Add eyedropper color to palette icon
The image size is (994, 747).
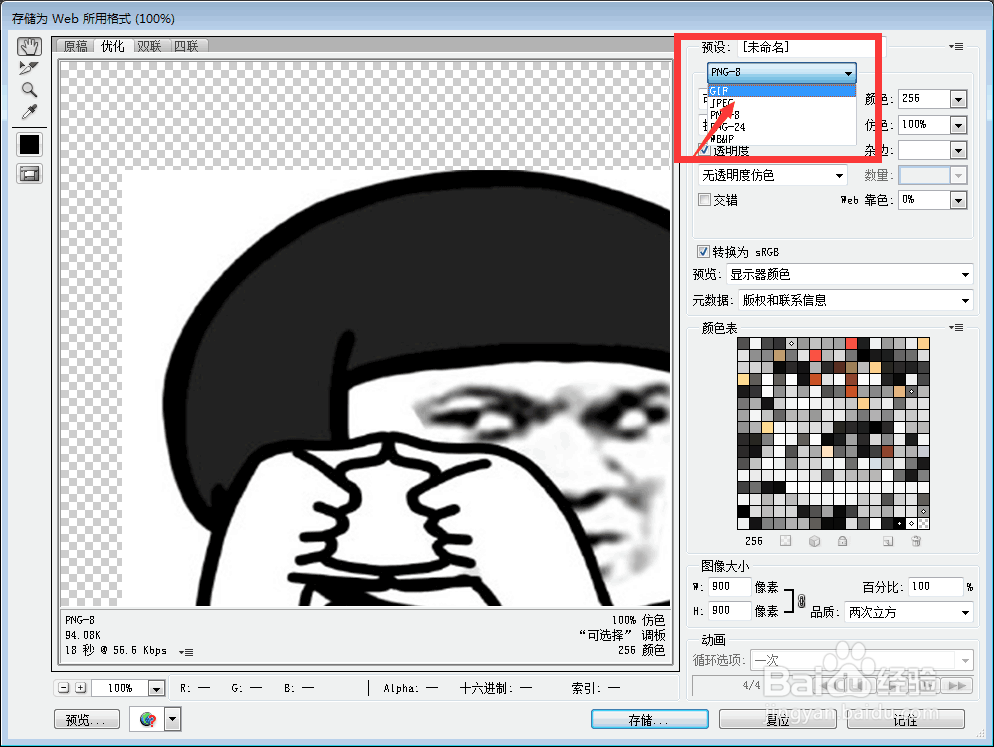pyautogui.click(x=888, y=541)
